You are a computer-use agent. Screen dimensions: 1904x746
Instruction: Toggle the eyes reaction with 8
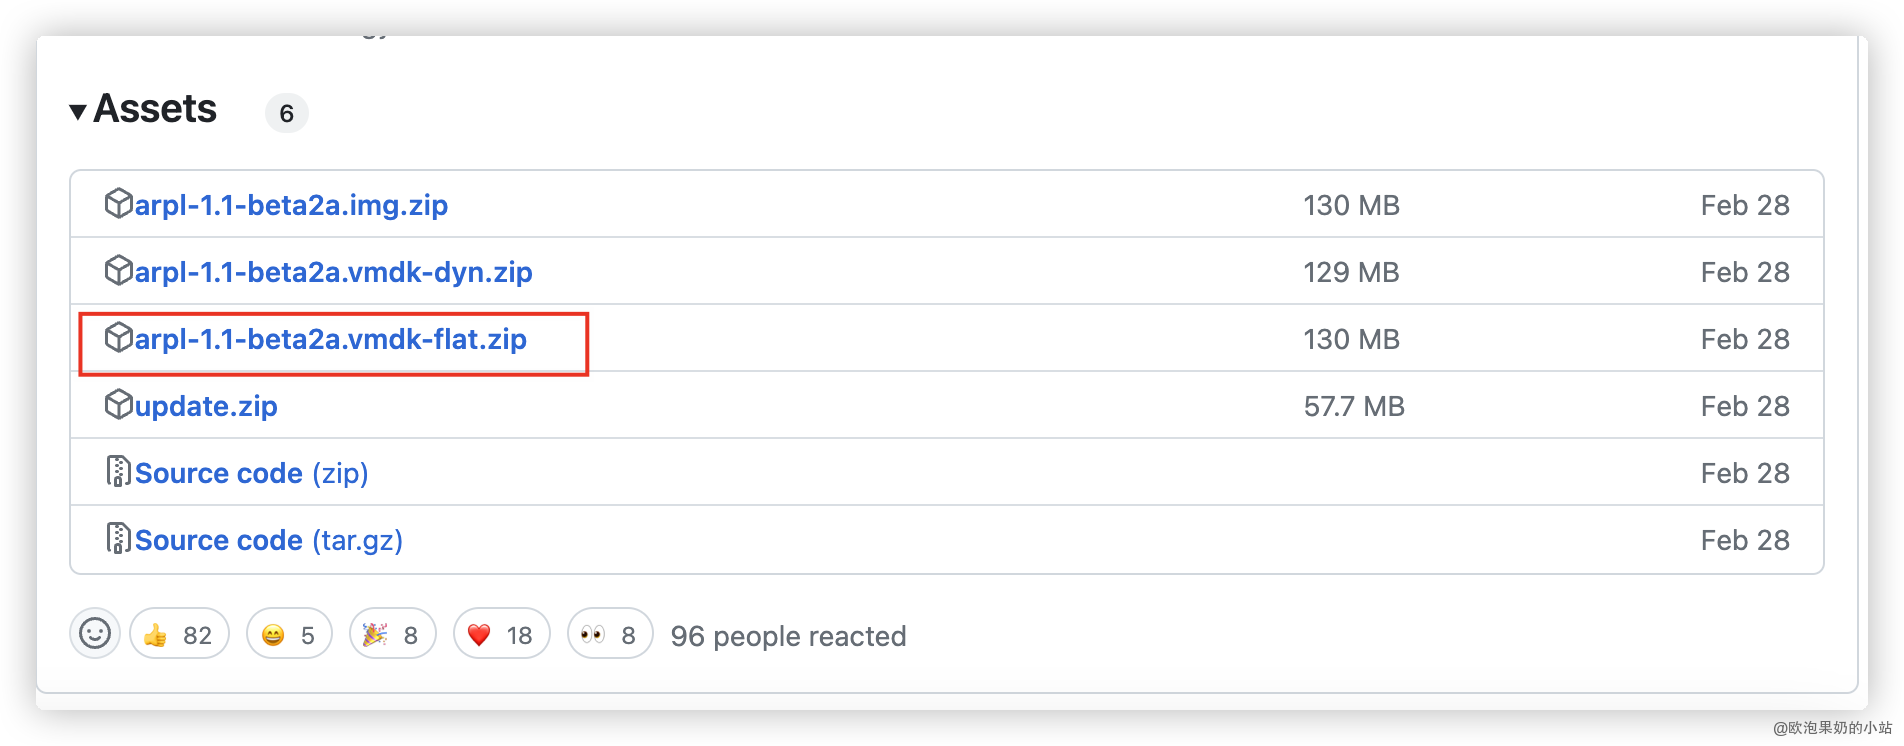tap(610, 634)
